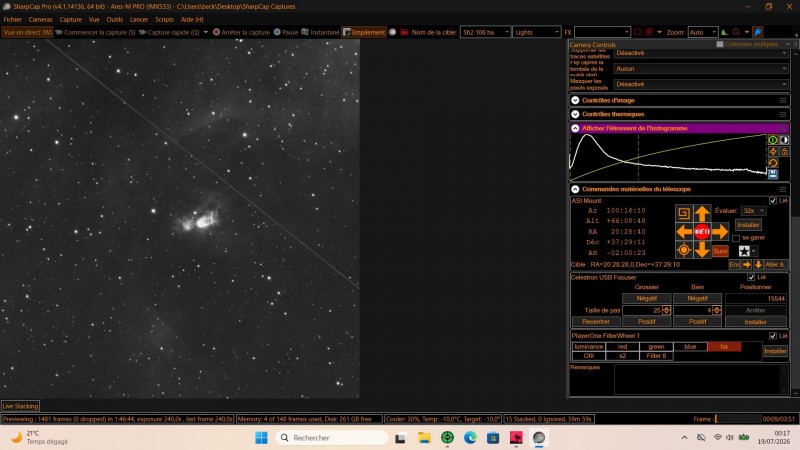Screen dimensions: 800x450
Task: Click the Instantané snapshot button
Action: (x=320, y=32)
